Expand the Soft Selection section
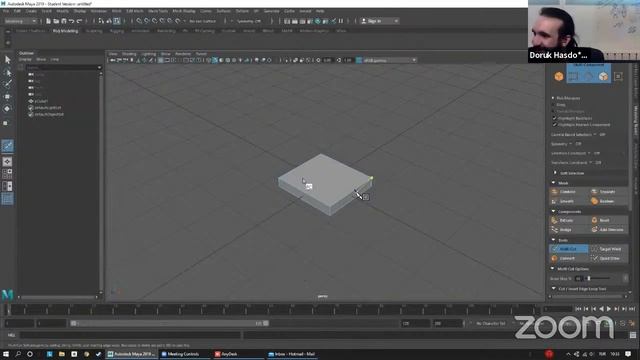The width and height of the screenshot is (640, 360). (555, 173)
